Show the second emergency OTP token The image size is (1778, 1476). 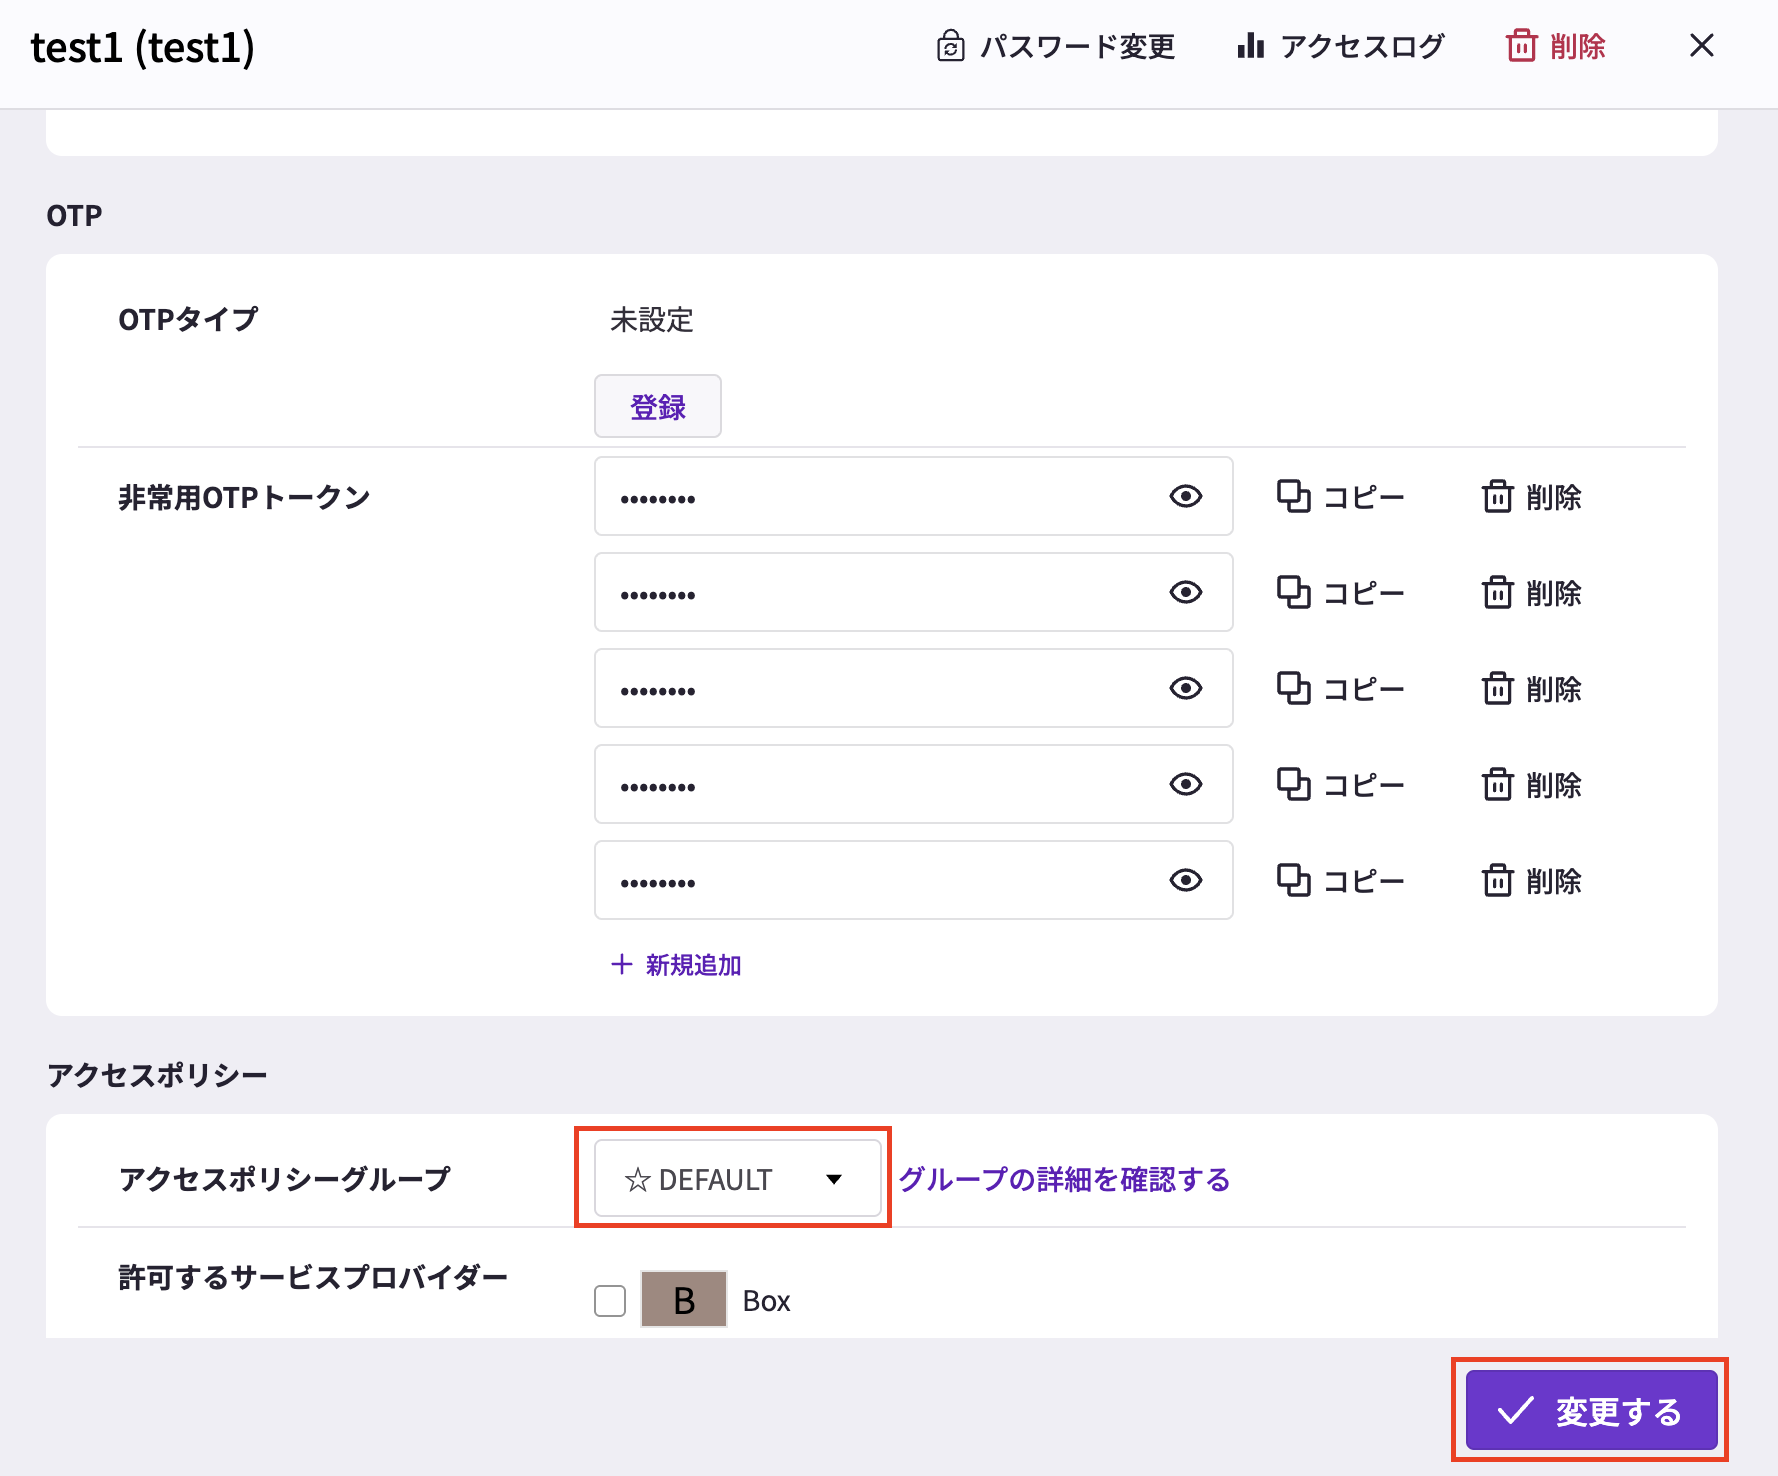click(x=1186, y=592)
